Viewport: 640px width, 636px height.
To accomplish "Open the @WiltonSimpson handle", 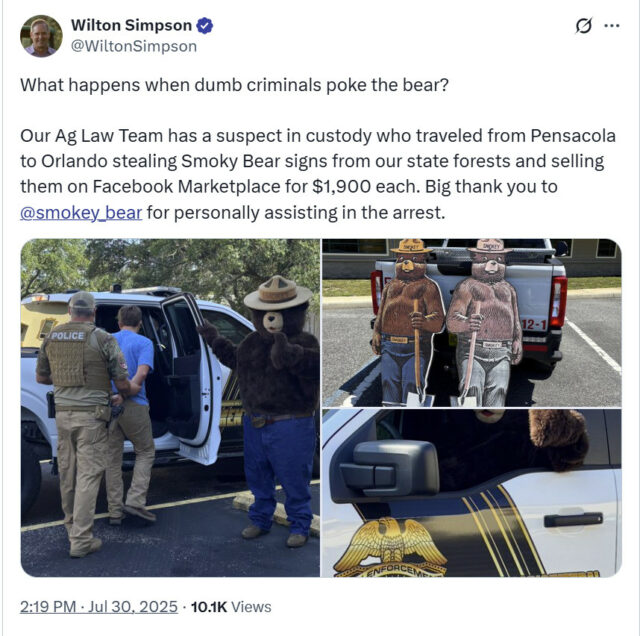I will 134,46.
